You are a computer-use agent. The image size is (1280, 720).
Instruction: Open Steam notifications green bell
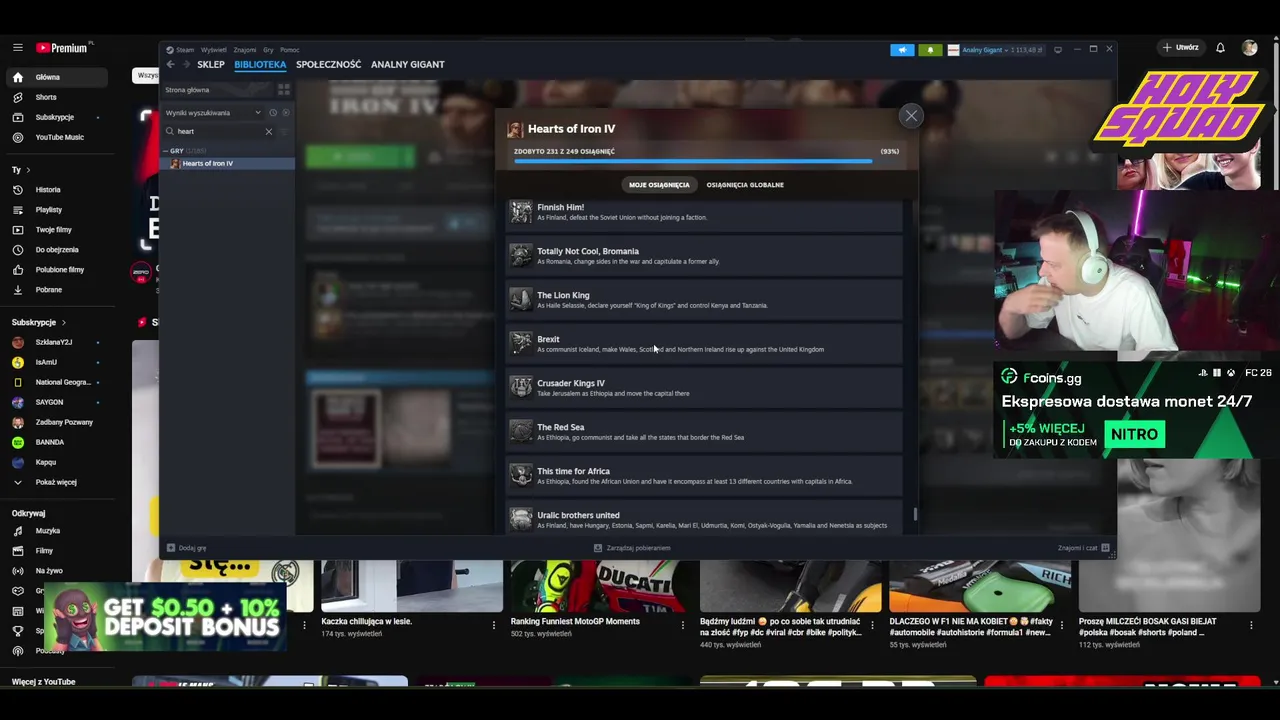click(x=930, y=50)
